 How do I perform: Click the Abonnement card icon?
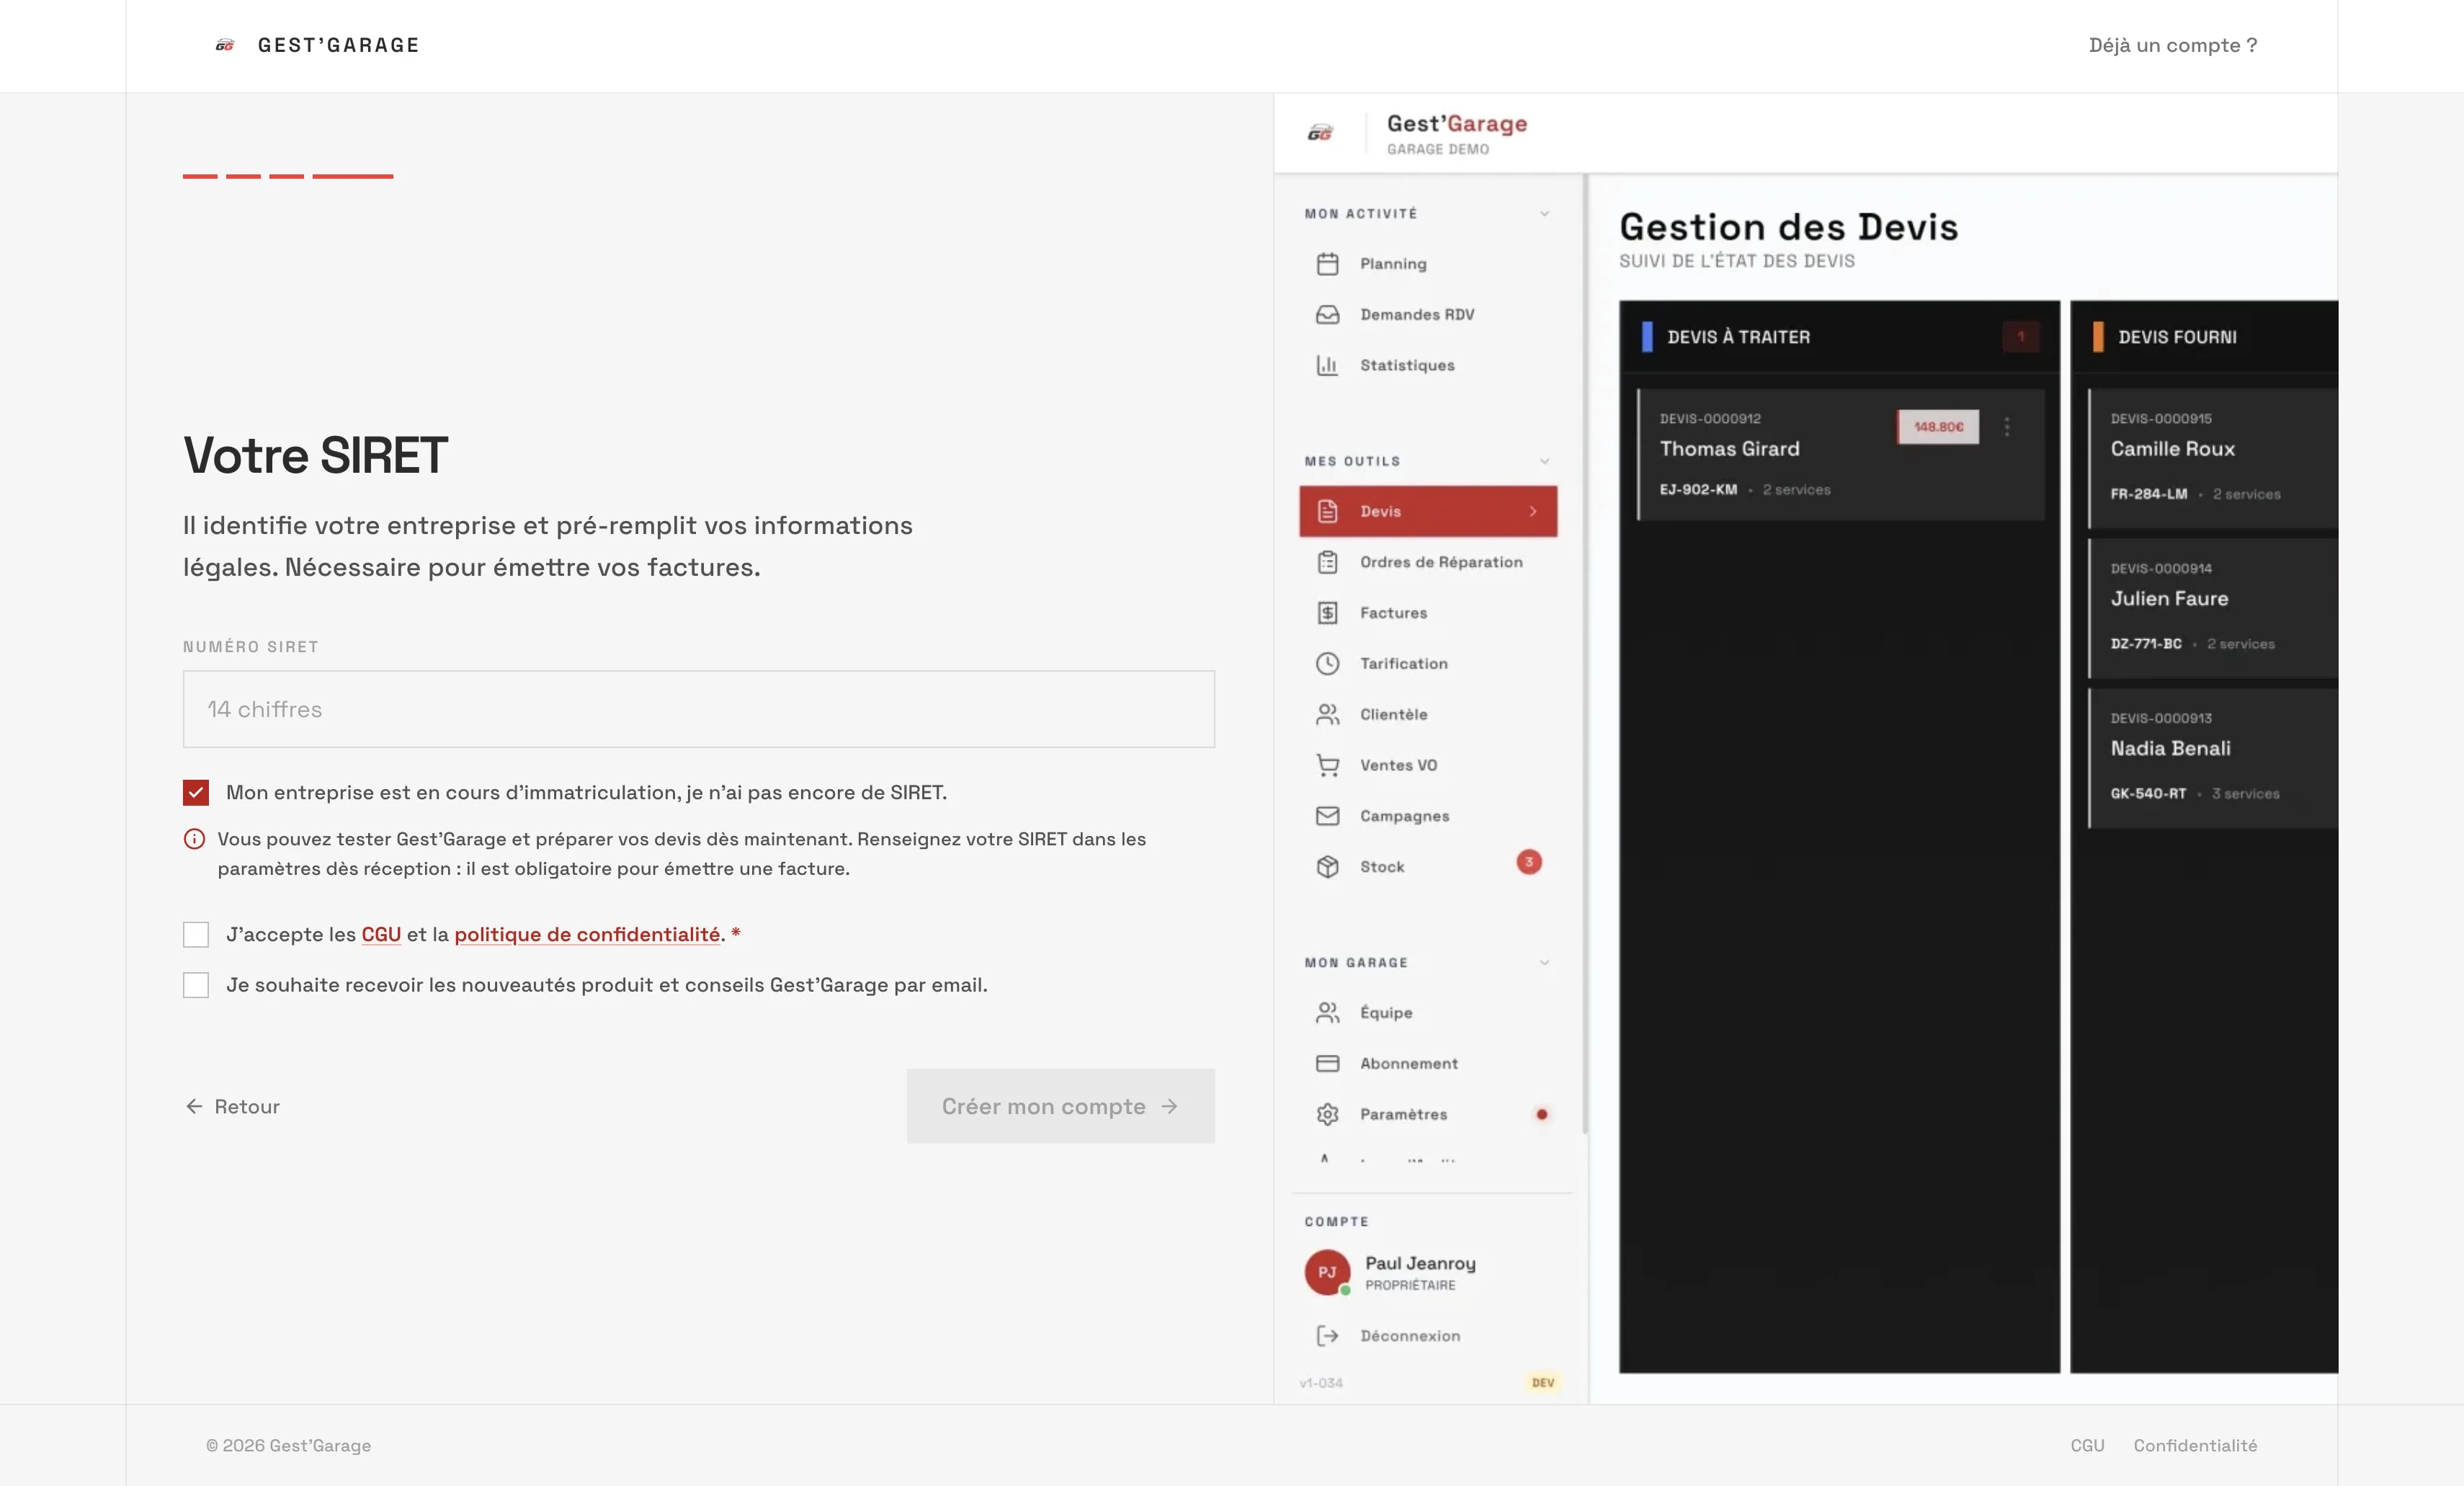(x=1327, y=1064)
